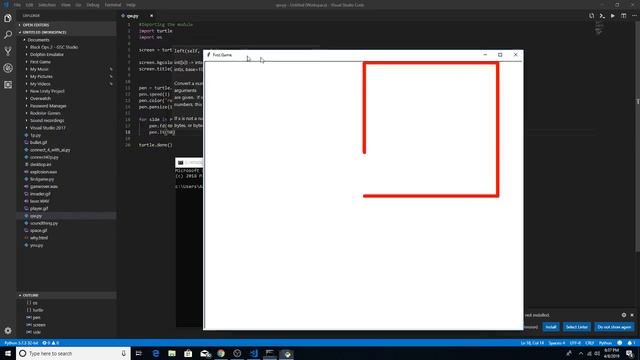The image size is (640, 360).
Task: Open the Extensions view in activity bar
Action: tap(8, 84)
